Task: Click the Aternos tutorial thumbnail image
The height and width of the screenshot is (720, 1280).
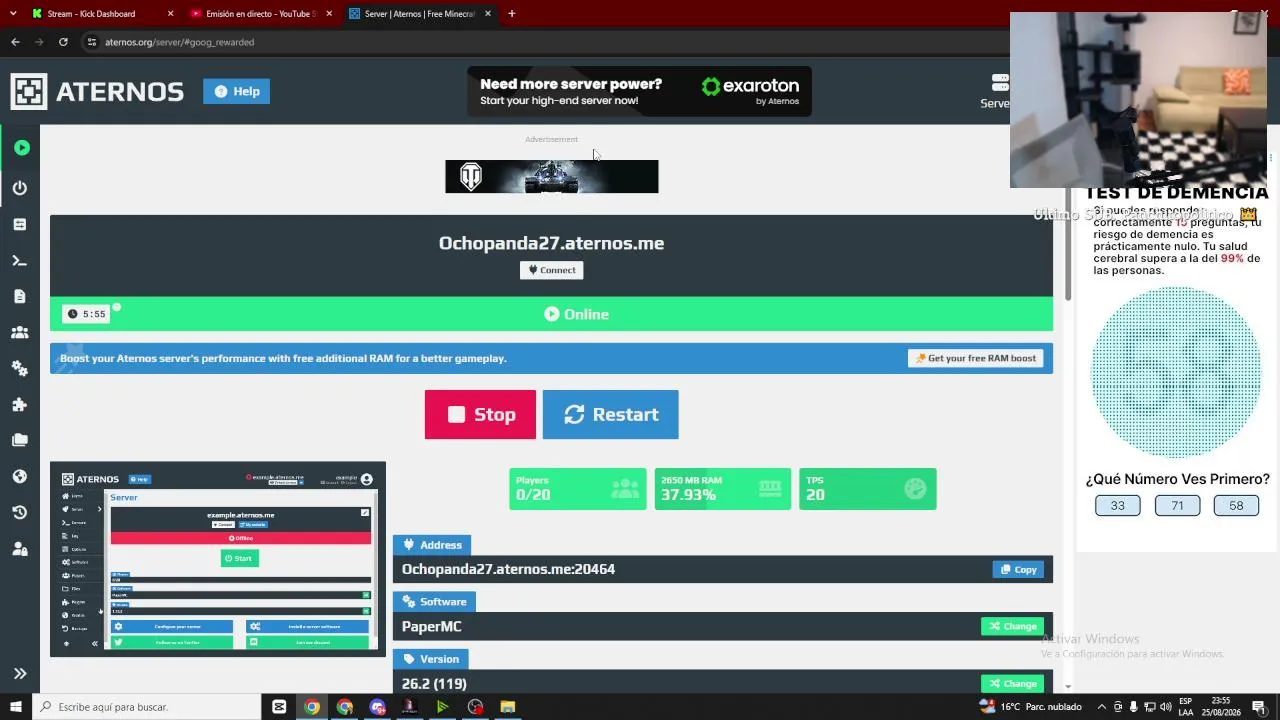Action: [218, 559]
